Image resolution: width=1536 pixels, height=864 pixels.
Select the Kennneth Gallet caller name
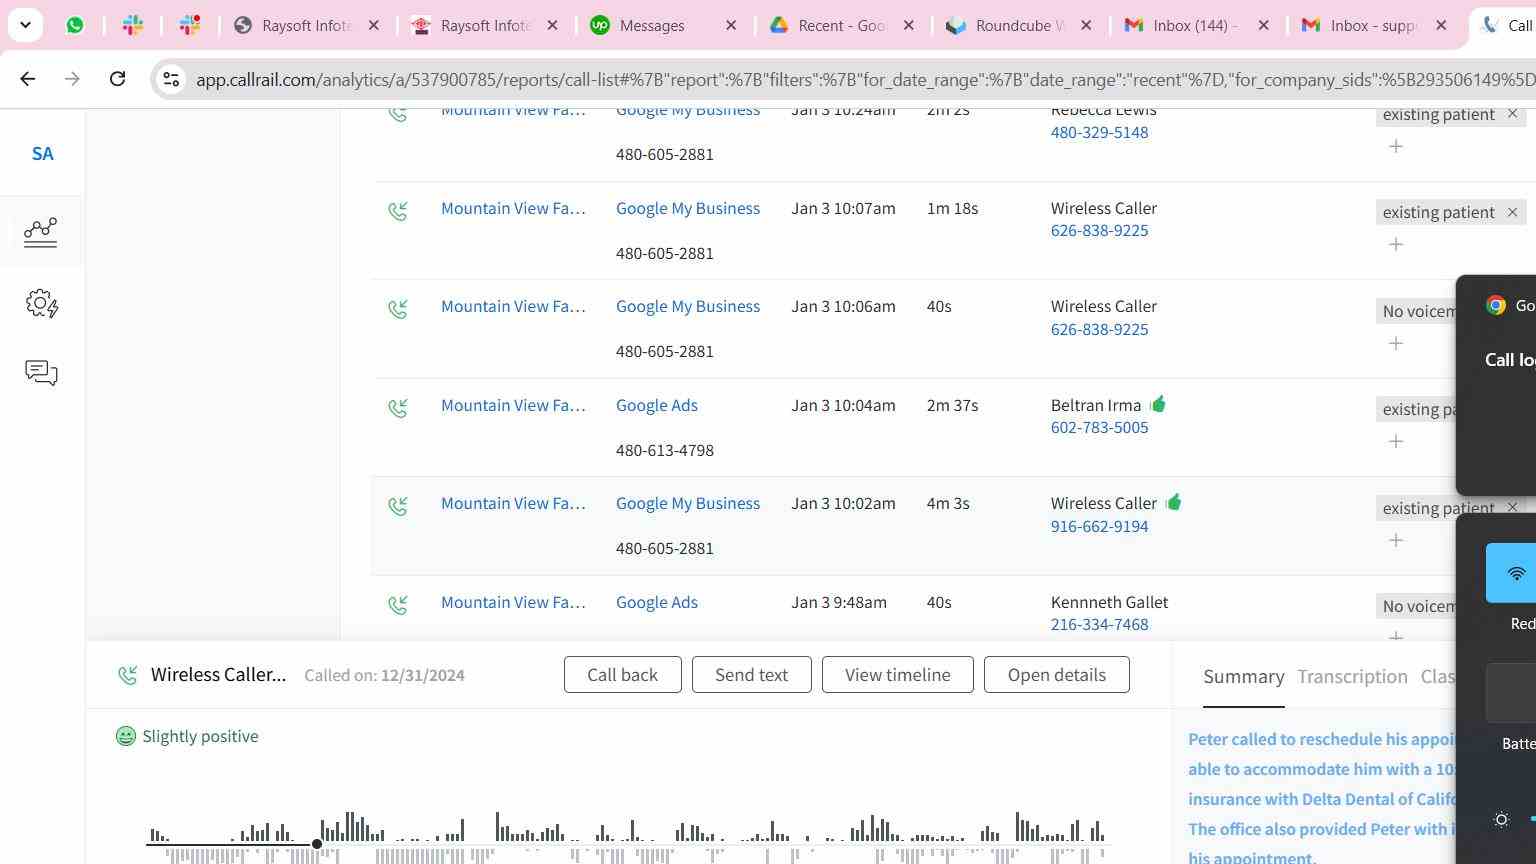coord(1109,602)
